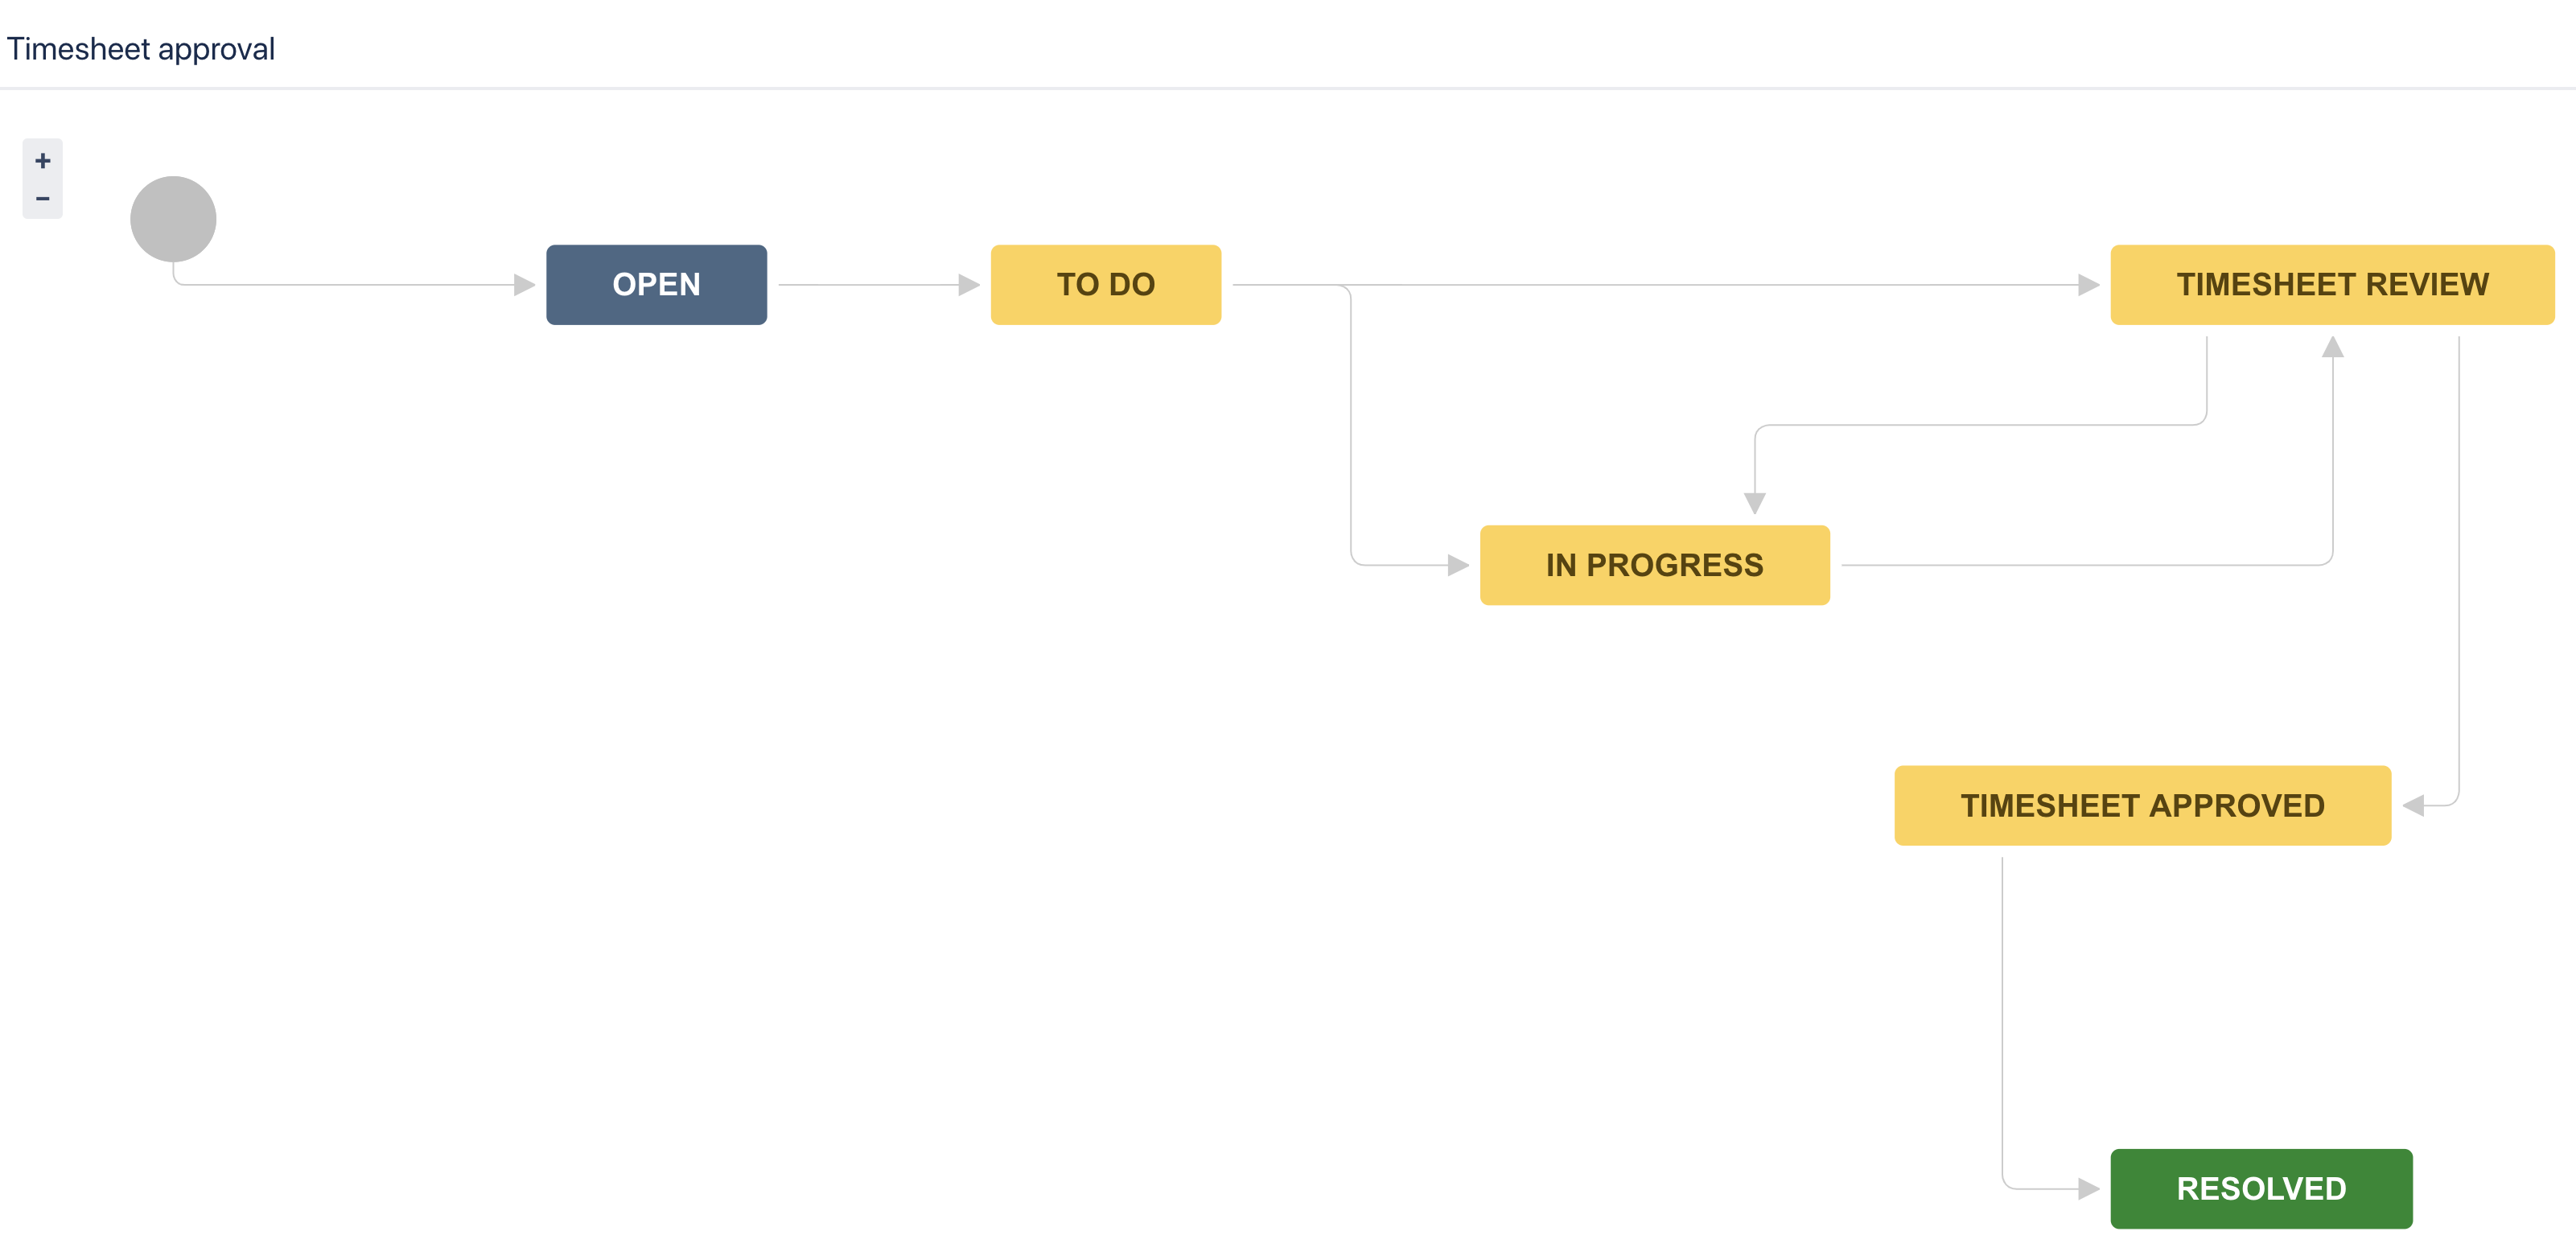Viewport: 2576px width, 1252px height.
Task: Click the zoom in plus button
Action: 43,161
